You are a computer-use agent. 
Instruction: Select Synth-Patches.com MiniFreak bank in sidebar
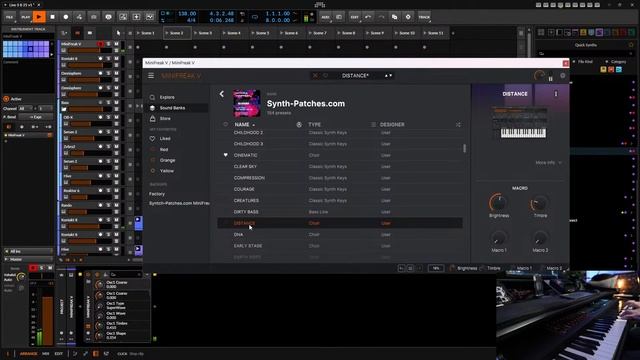click(179, 203)
